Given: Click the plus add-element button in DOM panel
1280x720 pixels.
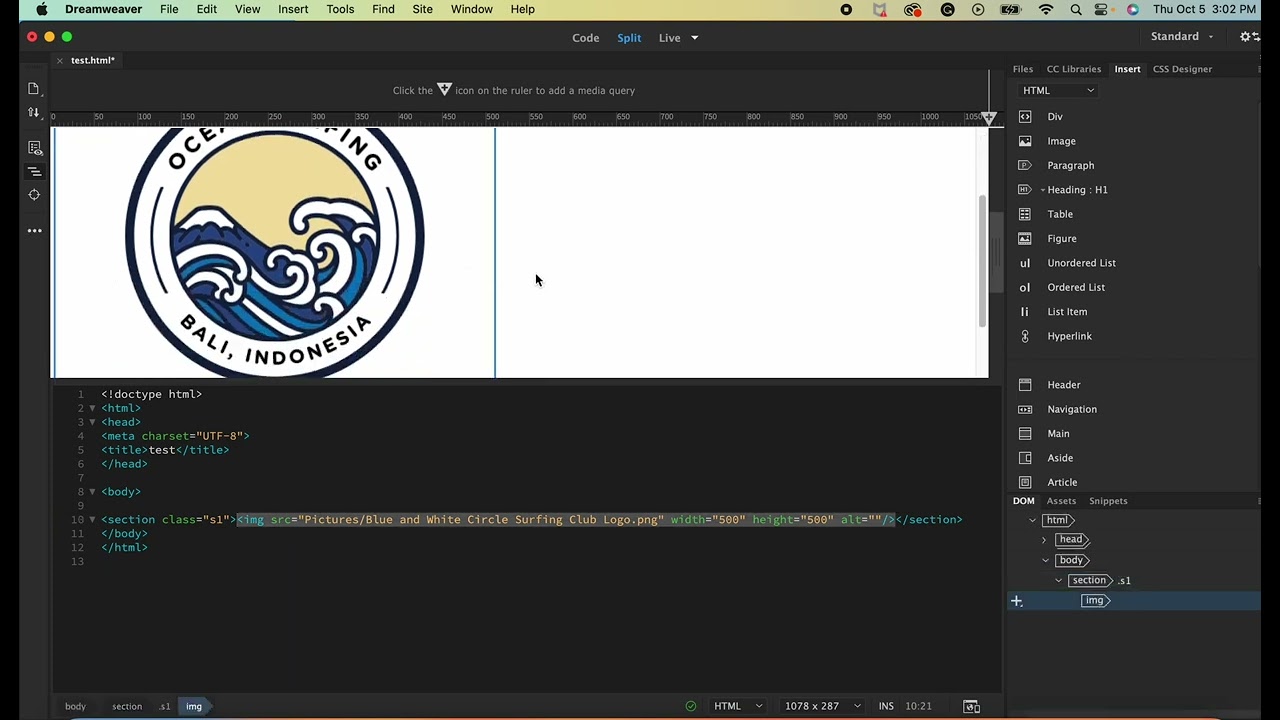Looking at the screenshot, I should click(1017, 601).
